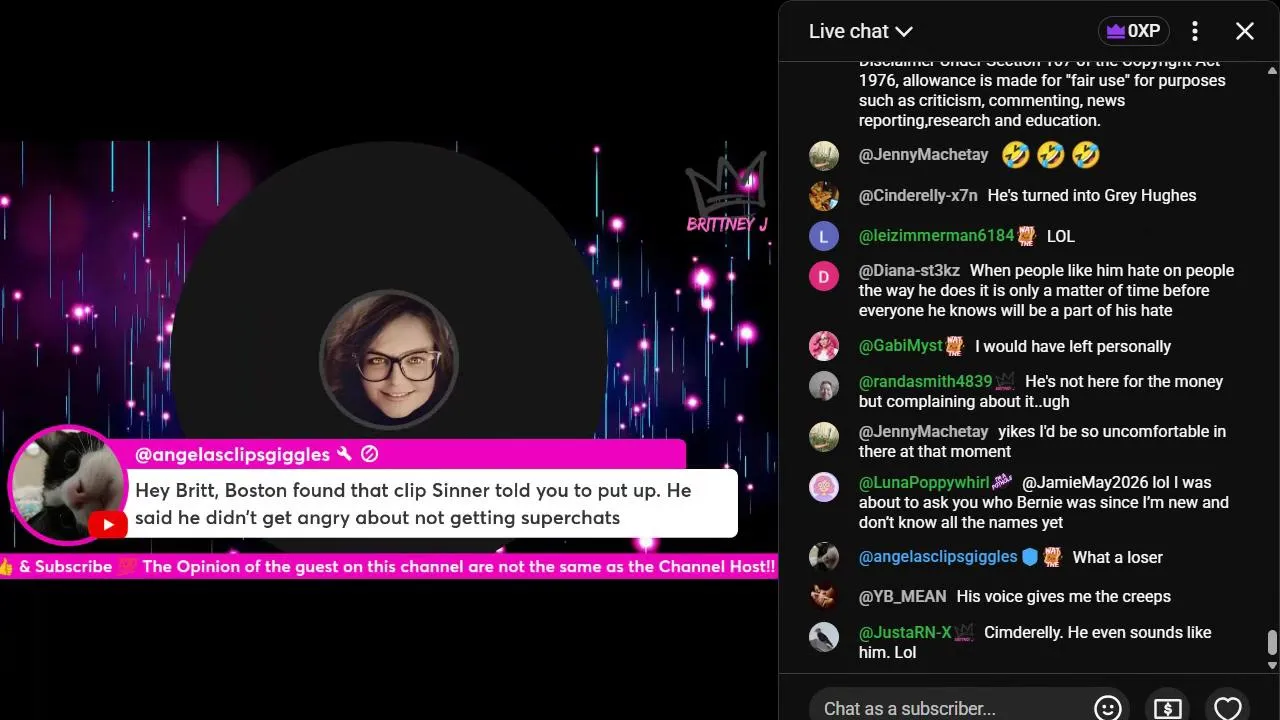The height and width of the screenshot is (720, 1280).
Task: Click the @leizimmerman6184 member name
Action: [936, 236]
